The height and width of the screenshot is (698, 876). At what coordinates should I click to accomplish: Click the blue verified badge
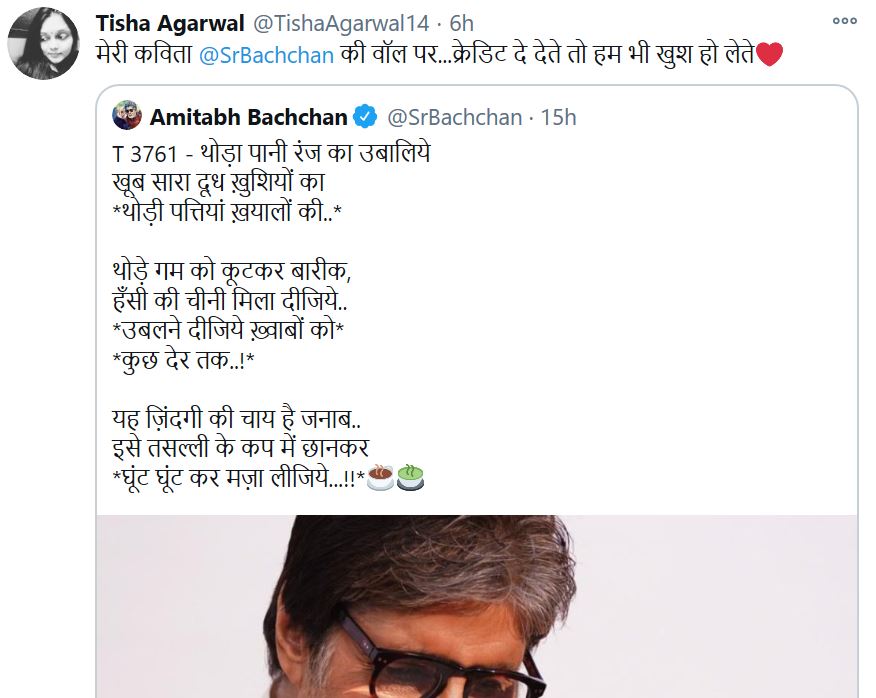click(365, 118)
